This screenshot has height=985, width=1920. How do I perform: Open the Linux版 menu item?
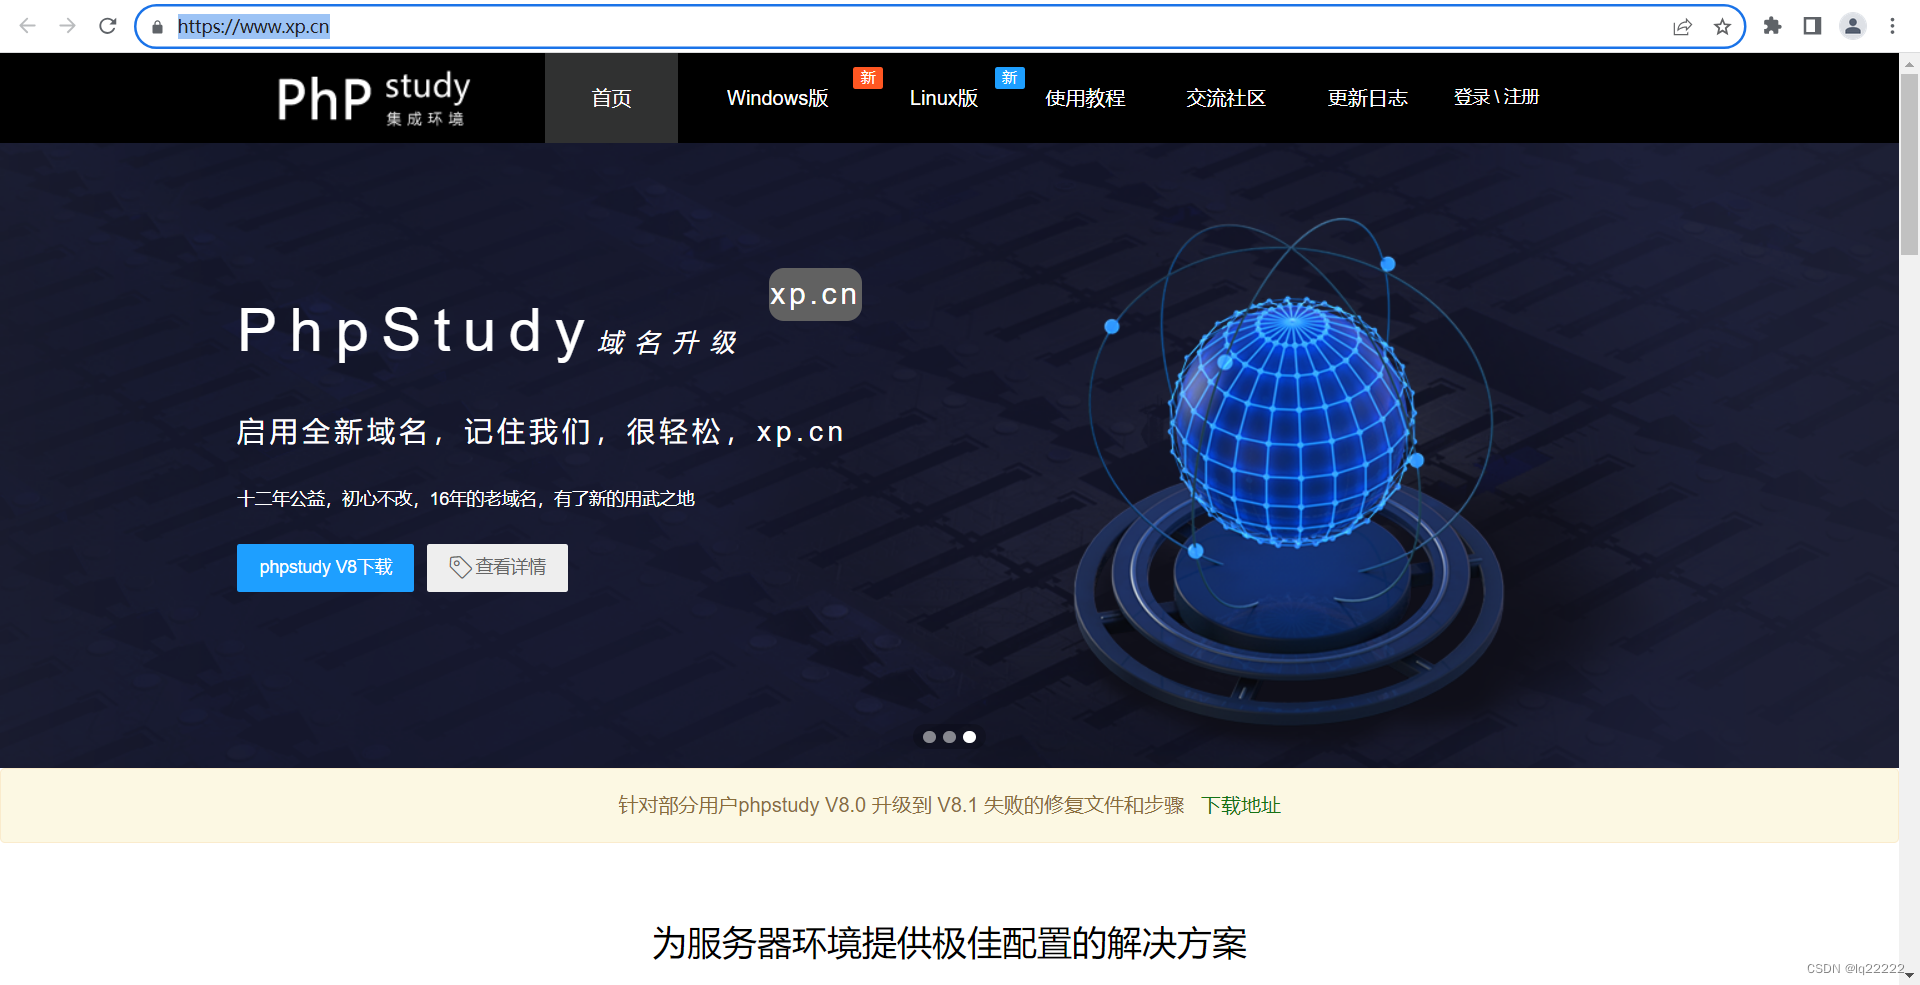pos(944,98)
